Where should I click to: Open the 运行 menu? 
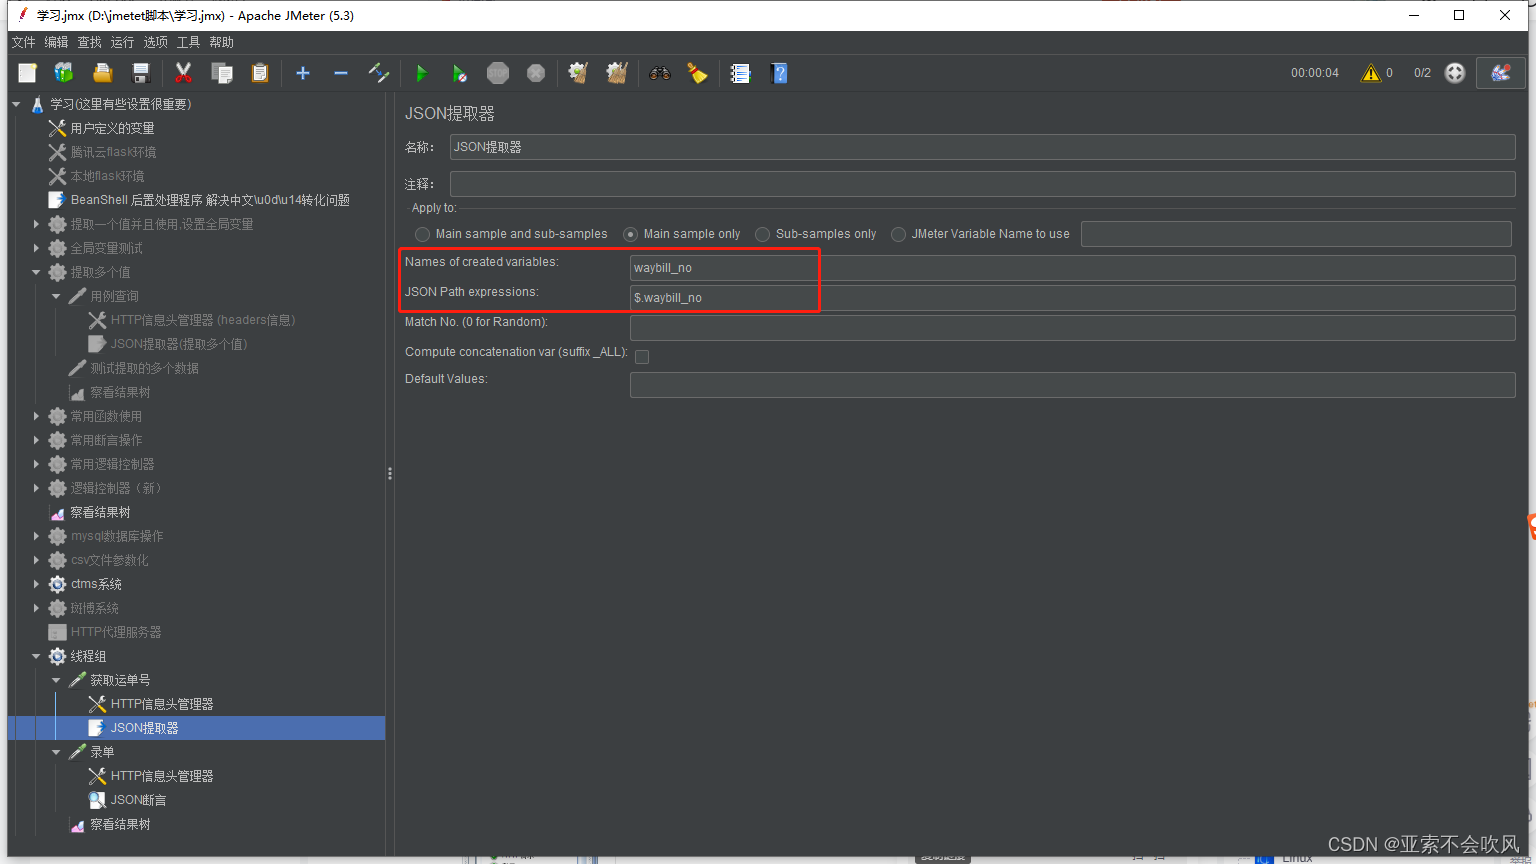point(122,42)
